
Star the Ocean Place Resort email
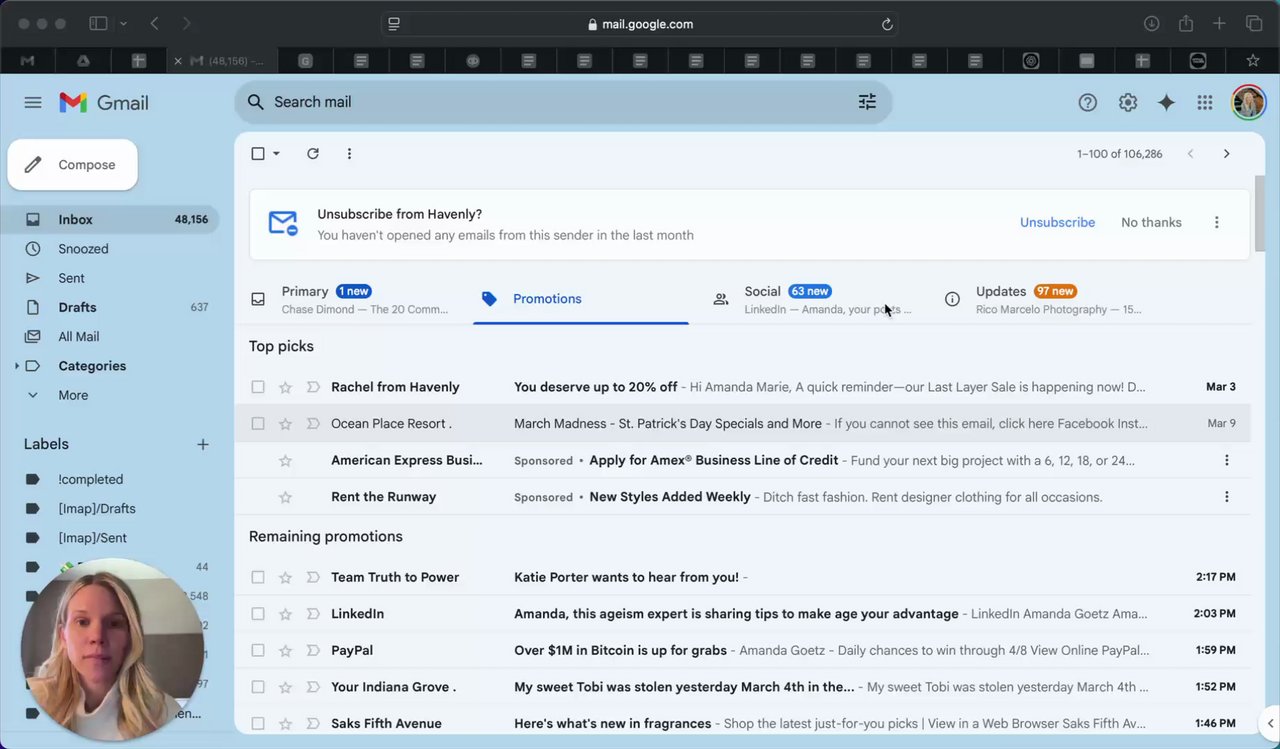pos(285,424)
